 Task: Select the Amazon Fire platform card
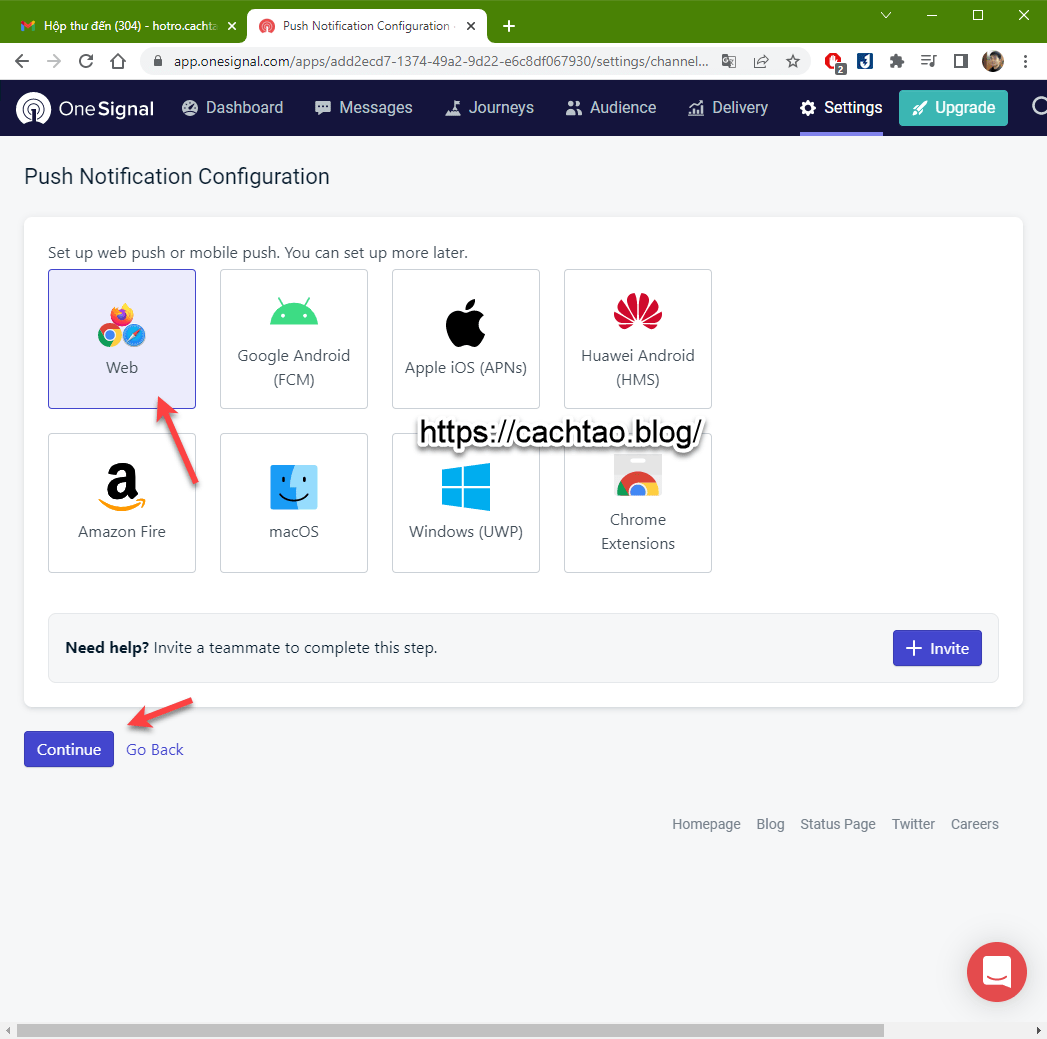pos(122,503)
